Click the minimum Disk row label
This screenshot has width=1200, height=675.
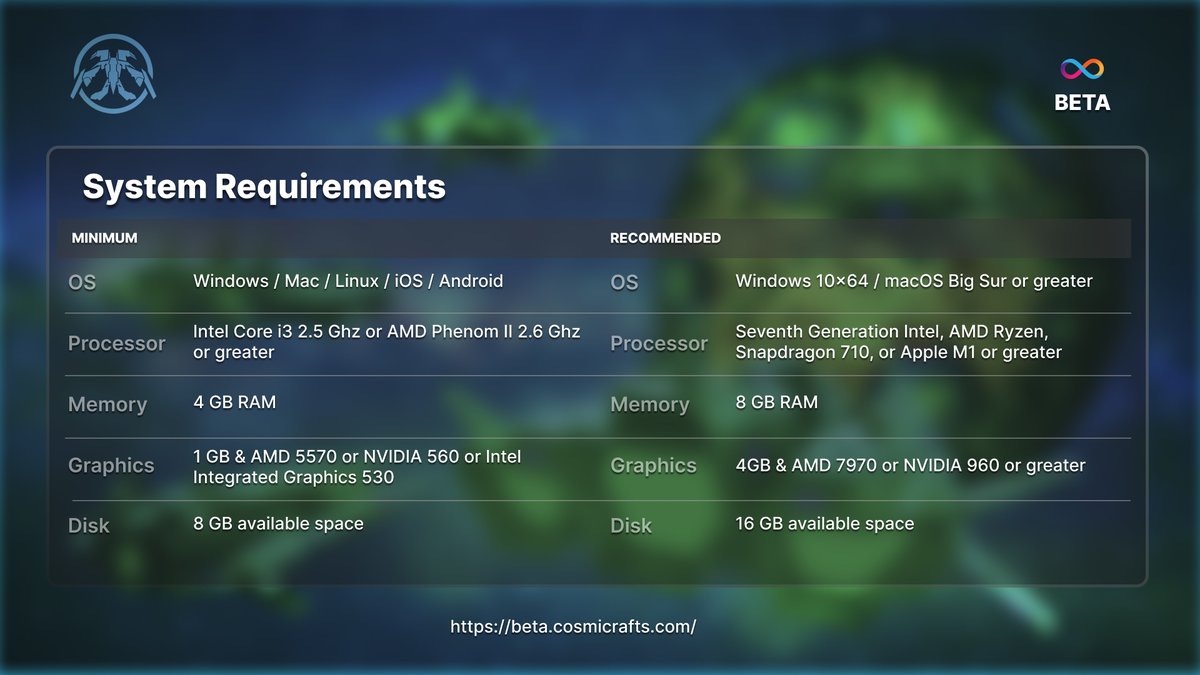pyautogui.click(x=88, y=526)
